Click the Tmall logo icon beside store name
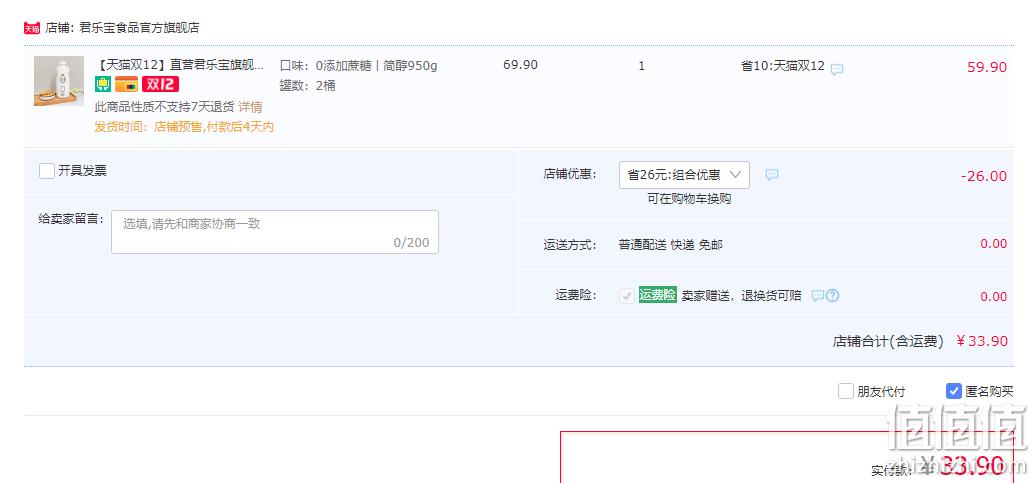This screenshot has width=1036, height=483. pos(32,28)
